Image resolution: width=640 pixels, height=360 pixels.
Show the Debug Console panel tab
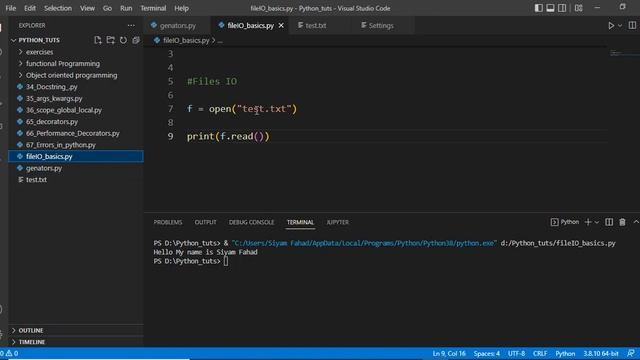click(x=251, y=222)
